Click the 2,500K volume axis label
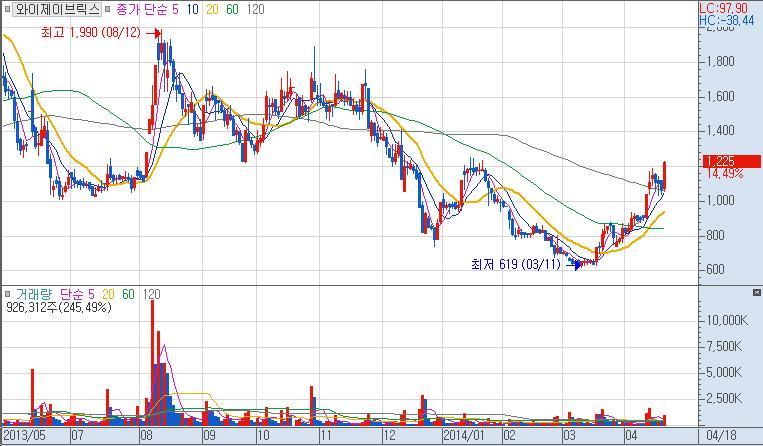The width and height of the screenshot is (763, 446). [724, 399]
